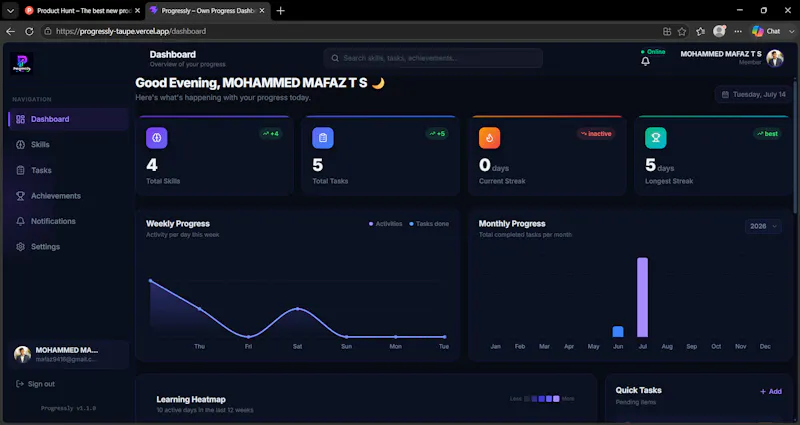800x425 pixels.
Task: Click the search skills, tasks, achievements field
Action: [x=433, y=58]
